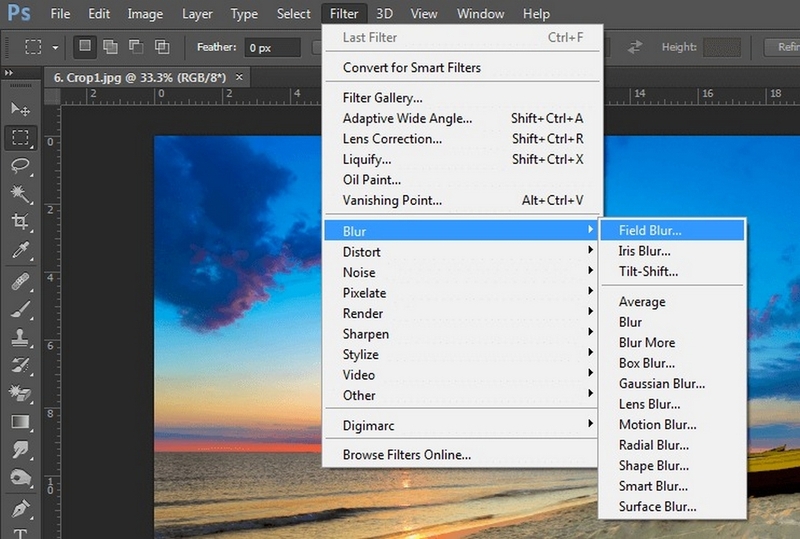
Task: Expand the Video submenu
Action: tap(461, 374)
